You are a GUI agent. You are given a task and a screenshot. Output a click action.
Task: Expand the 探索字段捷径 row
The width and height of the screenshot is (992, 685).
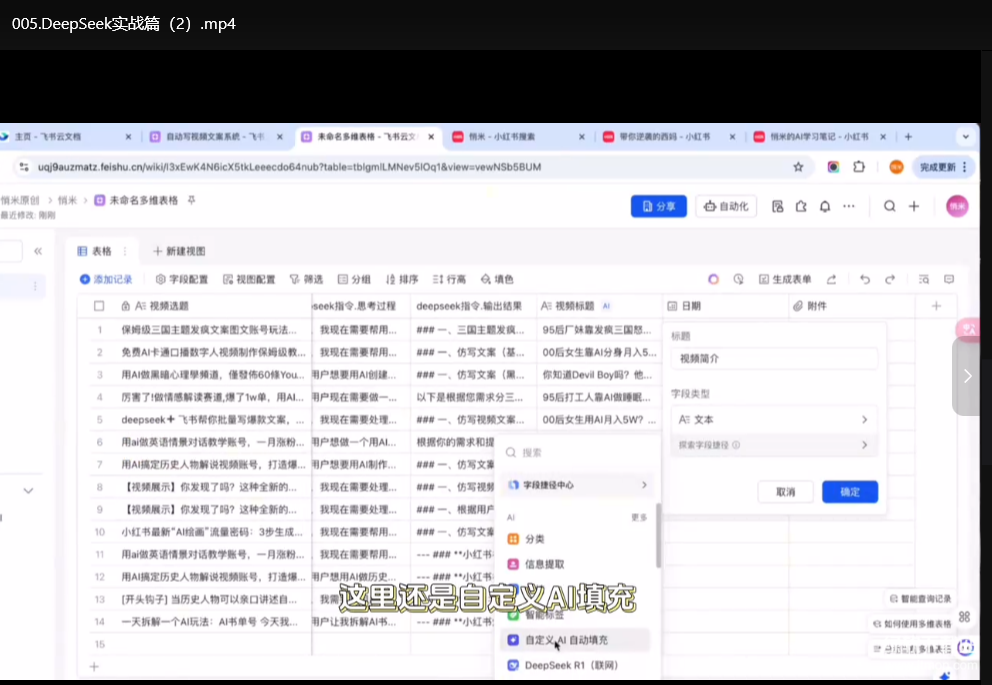(x=774, y=445)
